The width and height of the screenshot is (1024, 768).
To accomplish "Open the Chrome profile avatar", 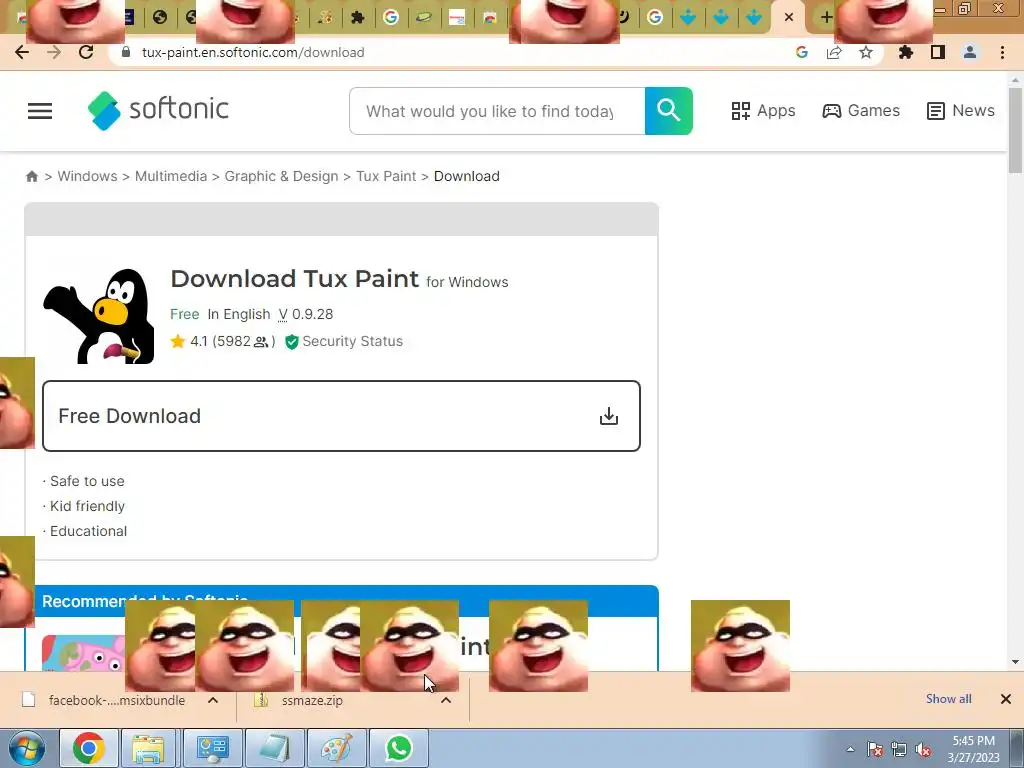I will [970, 52].
